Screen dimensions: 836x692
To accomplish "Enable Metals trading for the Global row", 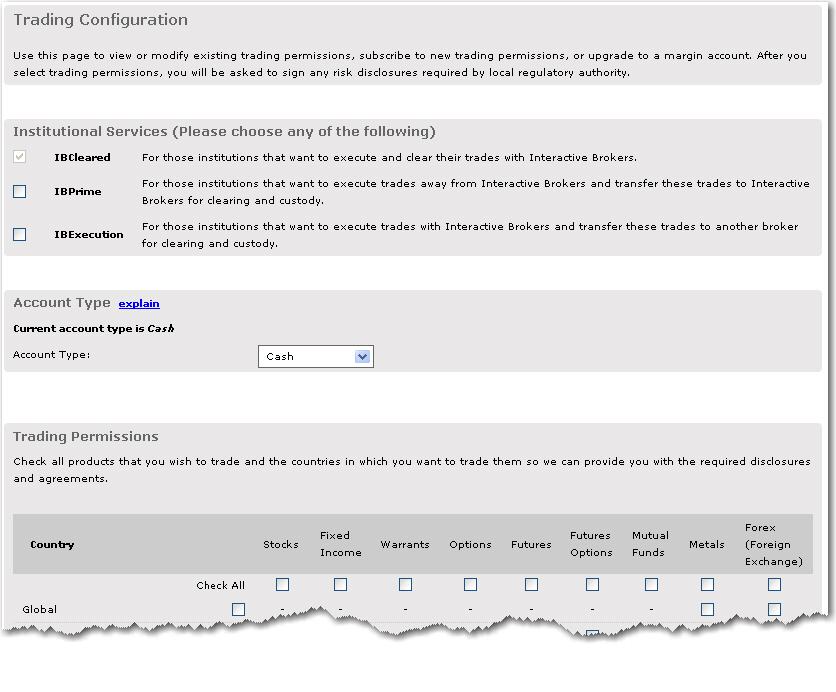I will 707,609.
